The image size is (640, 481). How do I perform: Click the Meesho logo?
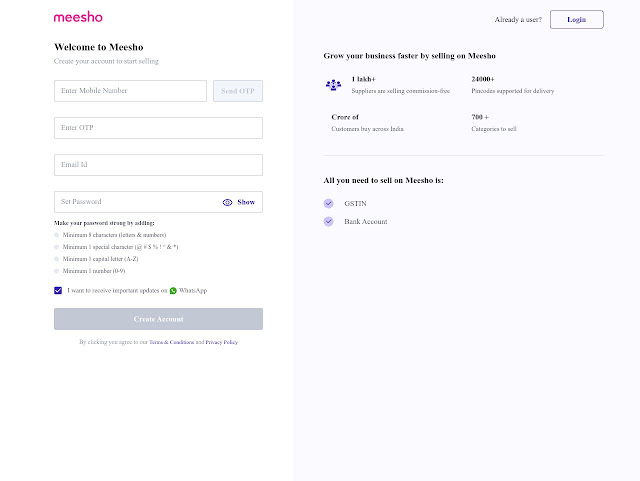click(x=78, y=17)
